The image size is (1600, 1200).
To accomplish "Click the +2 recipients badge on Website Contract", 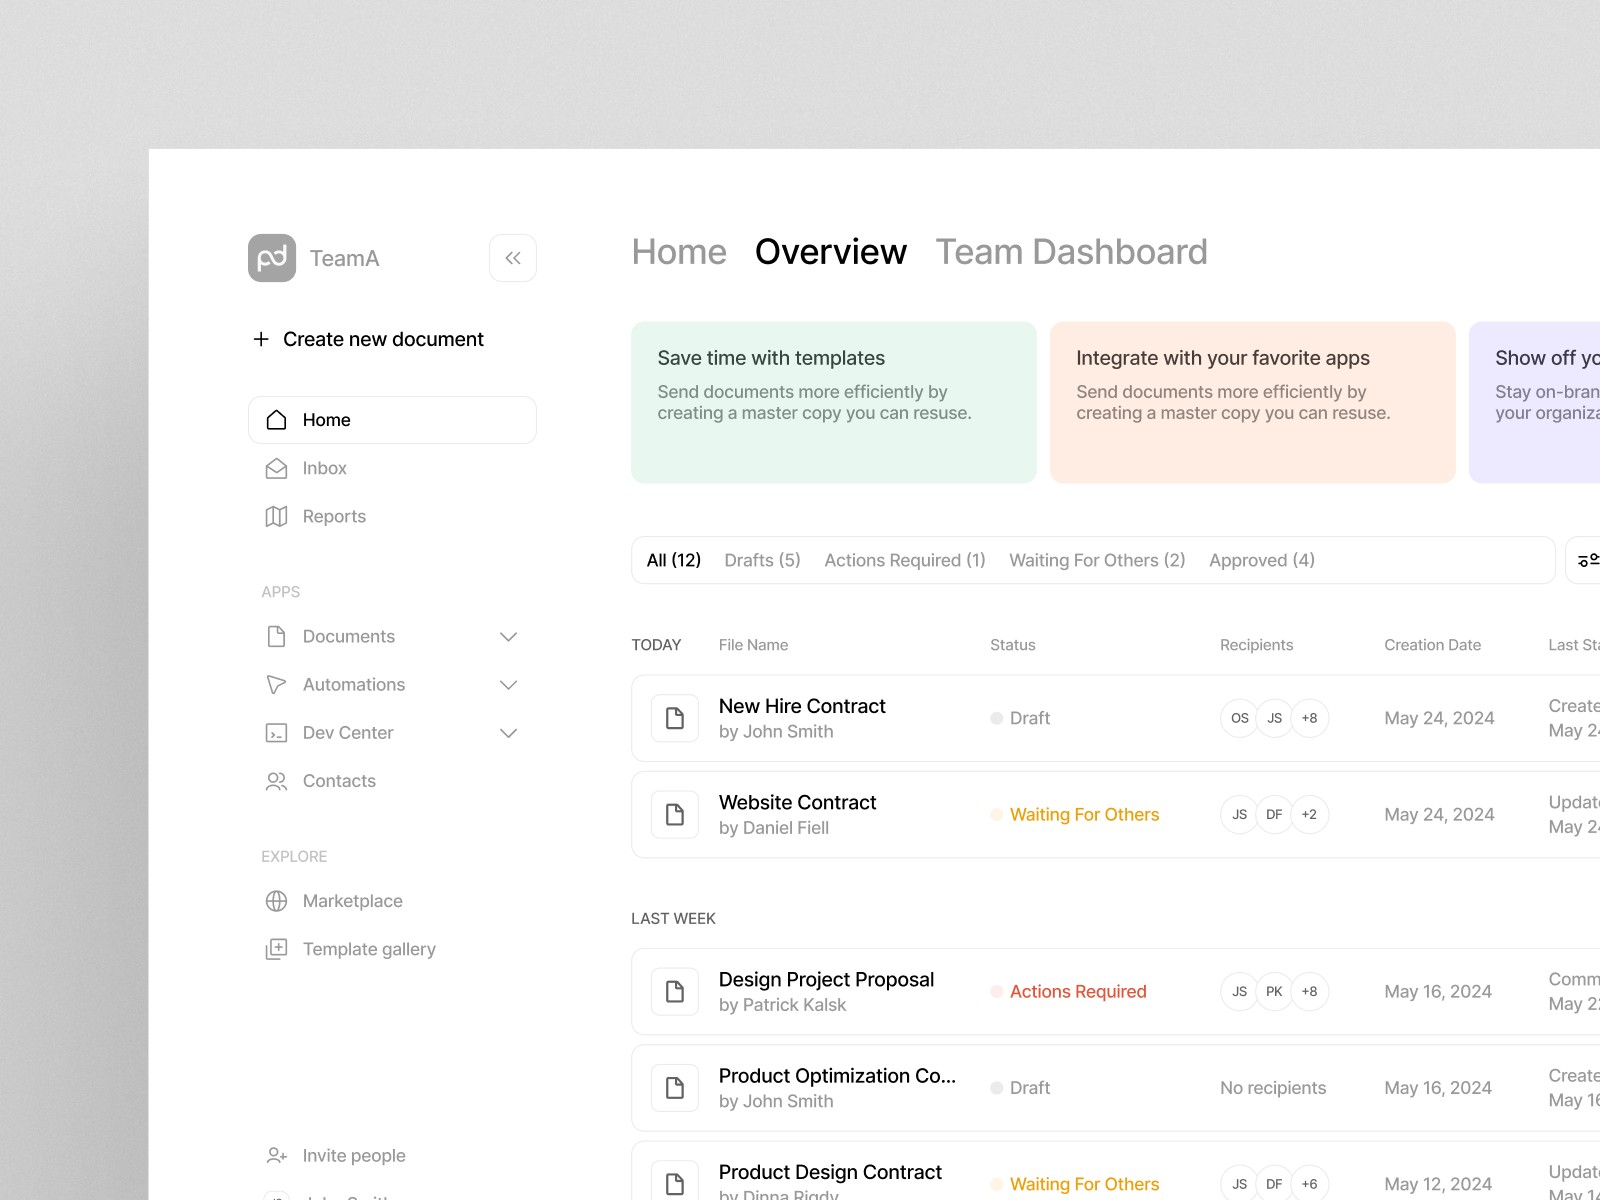I will [x=1309, y=814].
